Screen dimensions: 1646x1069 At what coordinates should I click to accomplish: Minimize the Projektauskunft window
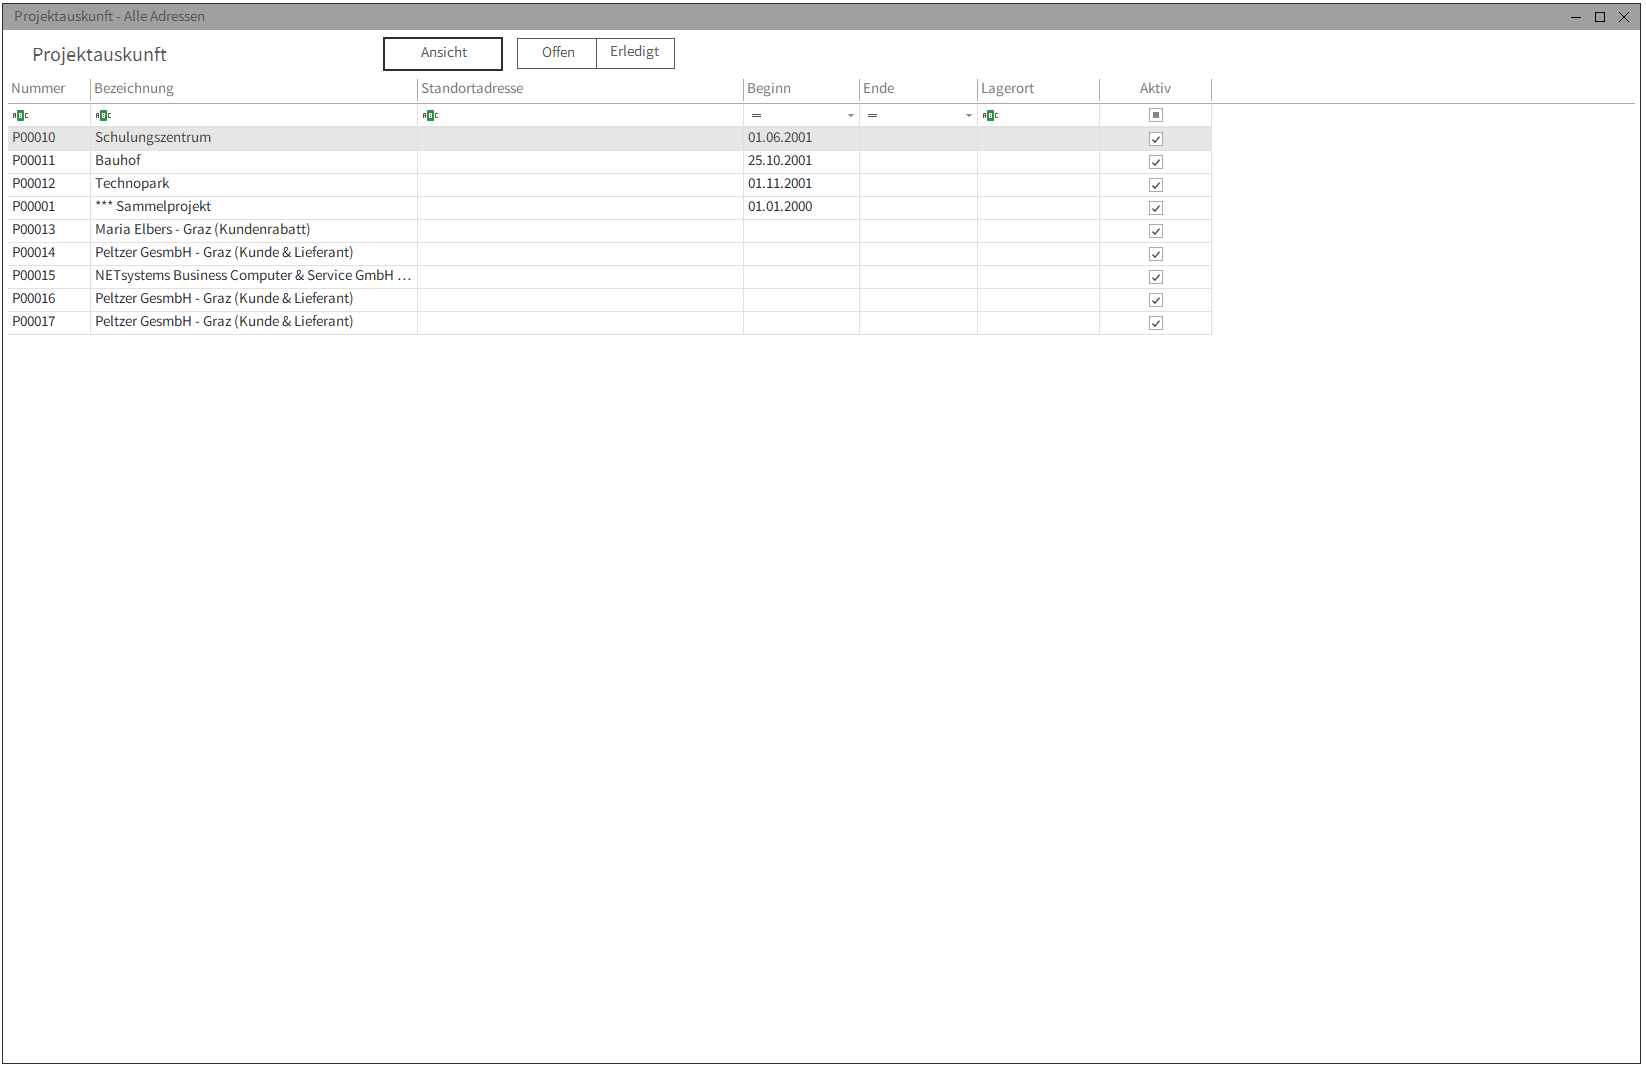click(x=1576, y=17)
